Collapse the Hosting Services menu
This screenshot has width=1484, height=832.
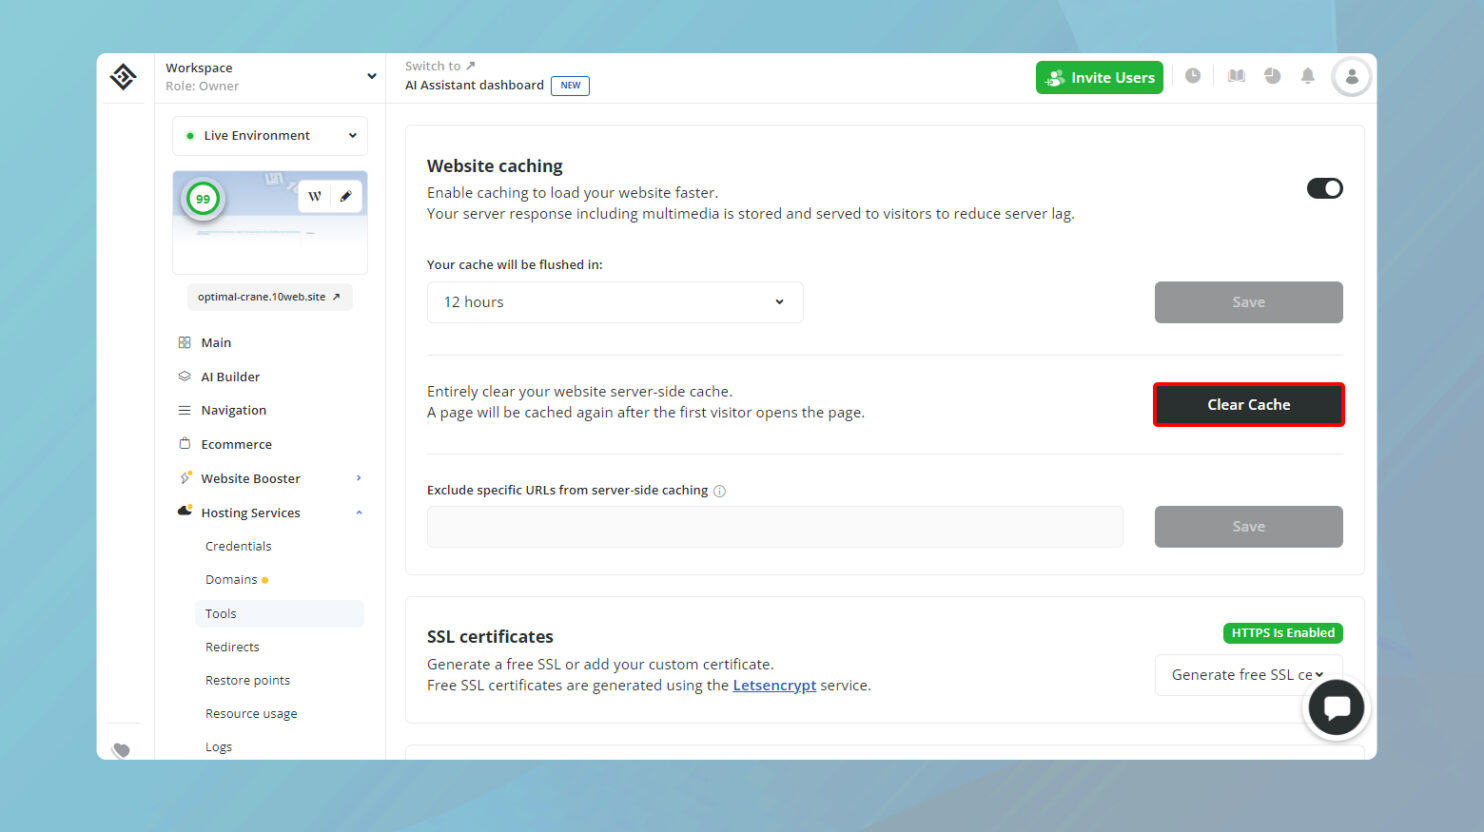coord(359,513)
